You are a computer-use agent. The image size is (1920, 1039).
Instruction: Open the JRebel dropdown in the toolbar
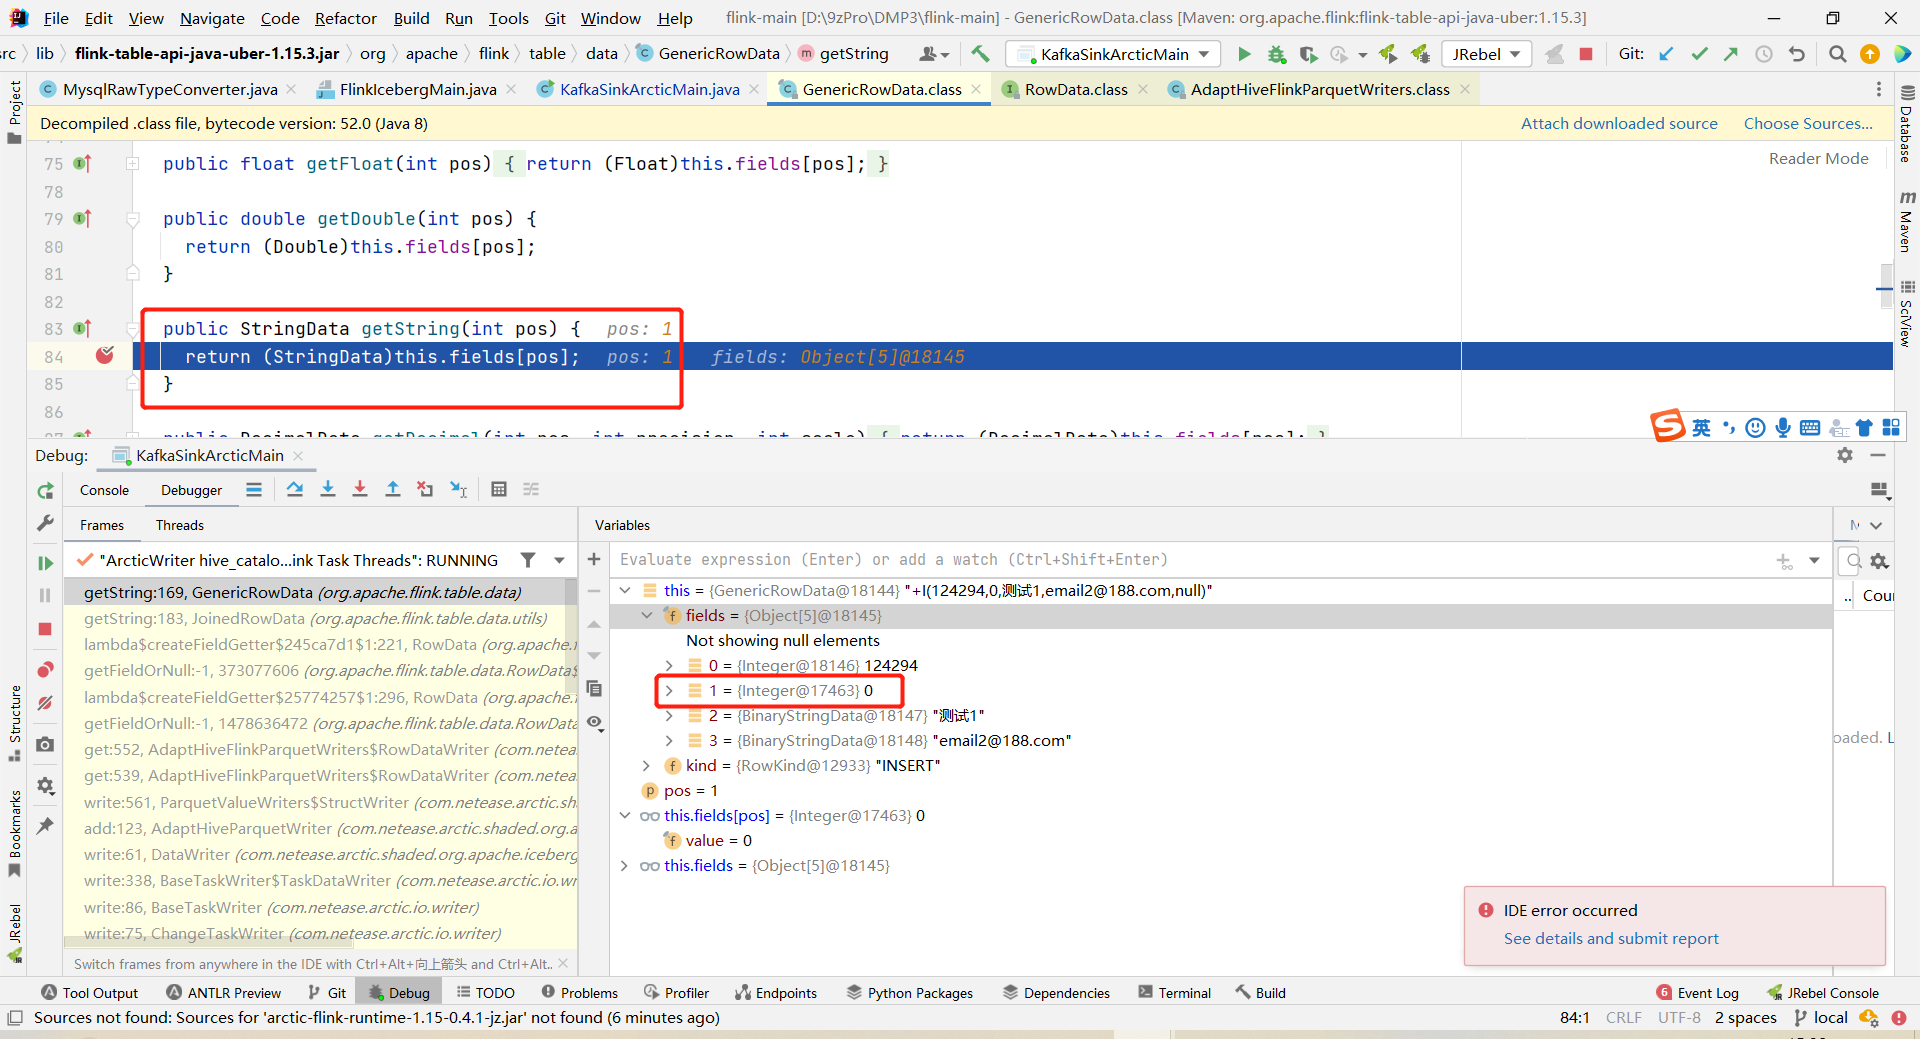[1487, 54]
